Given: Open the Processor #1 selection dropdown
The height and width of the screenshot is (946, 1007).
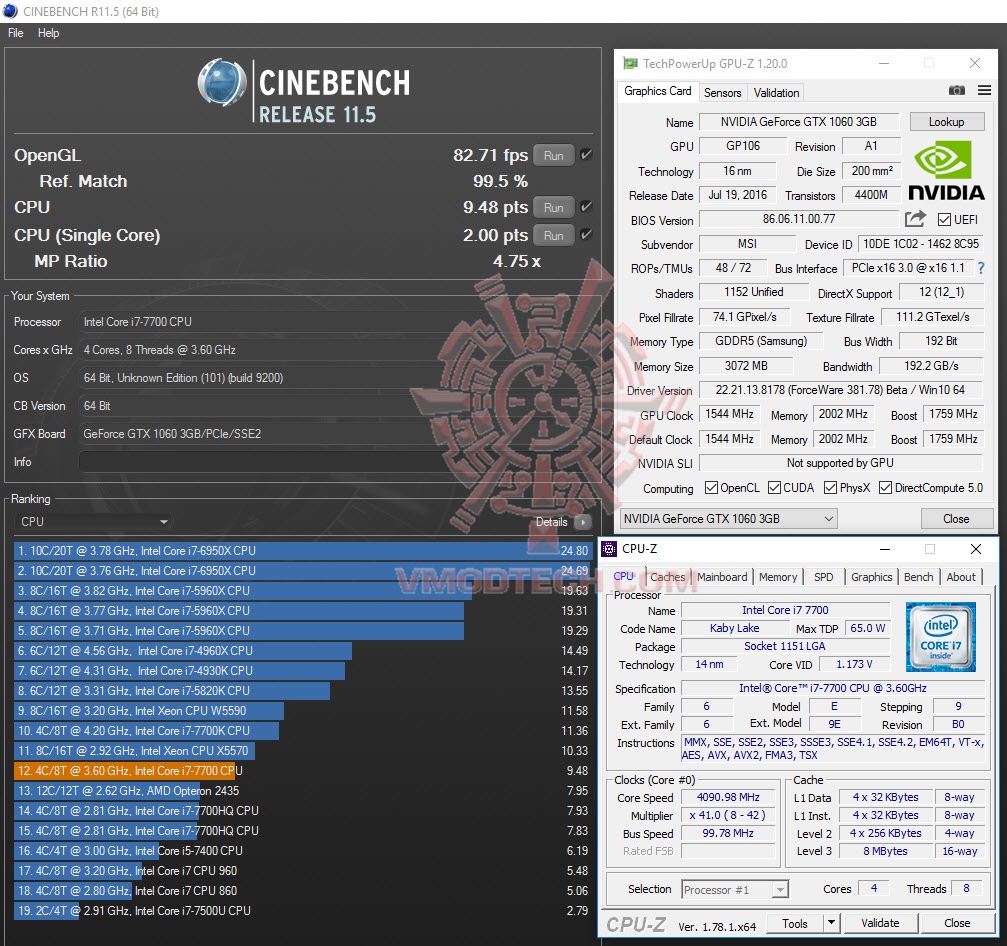Looking at the screenshot, I should coord(735,889).
